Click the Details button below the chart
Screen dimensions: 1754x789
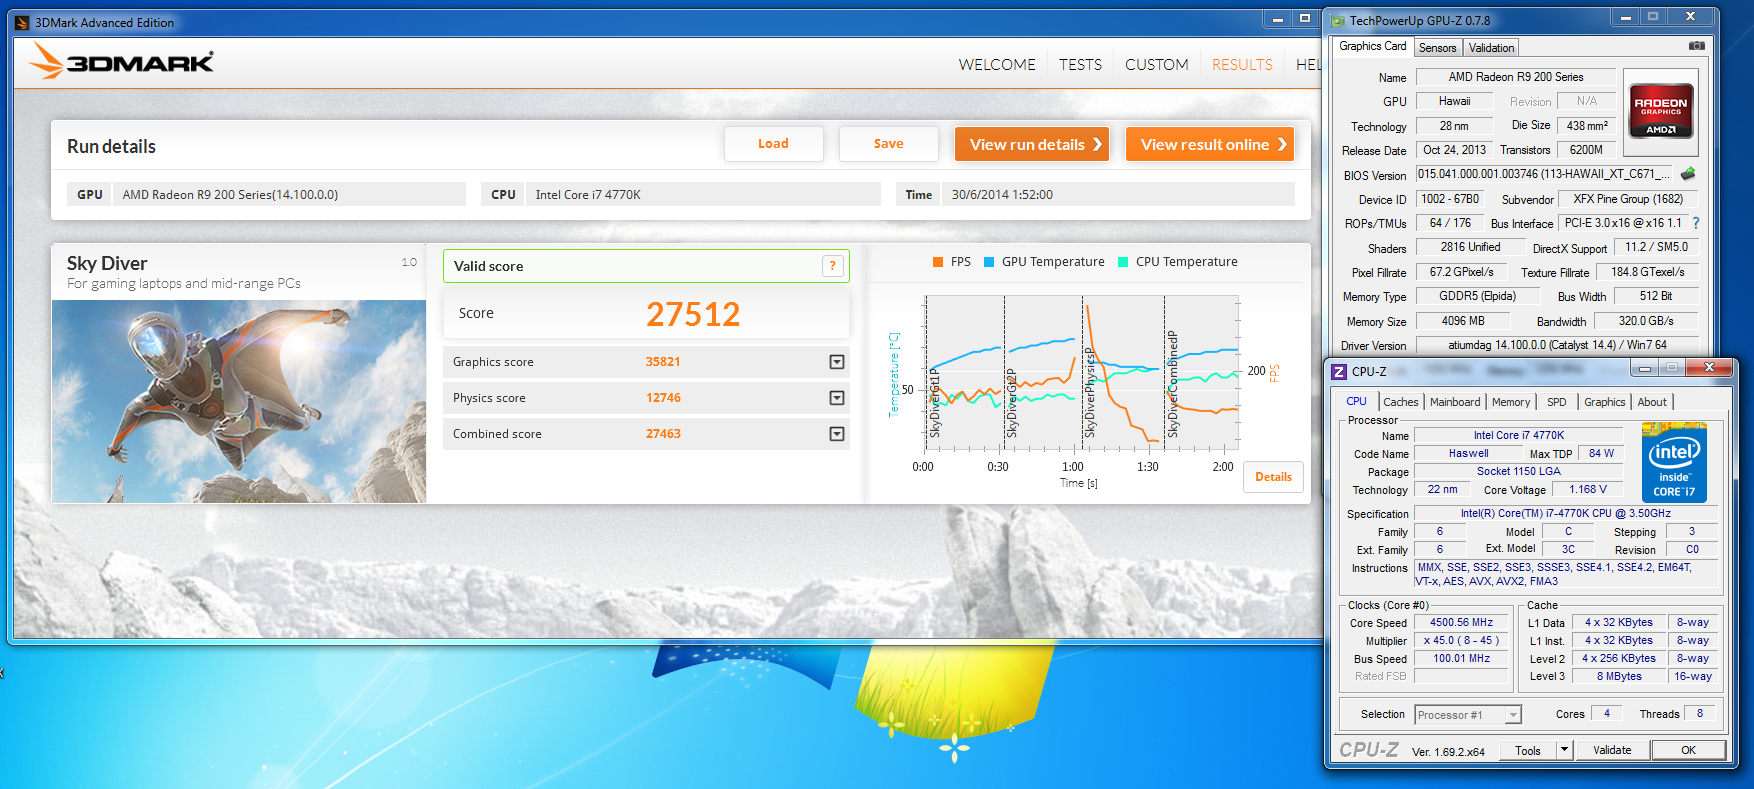1273,477
